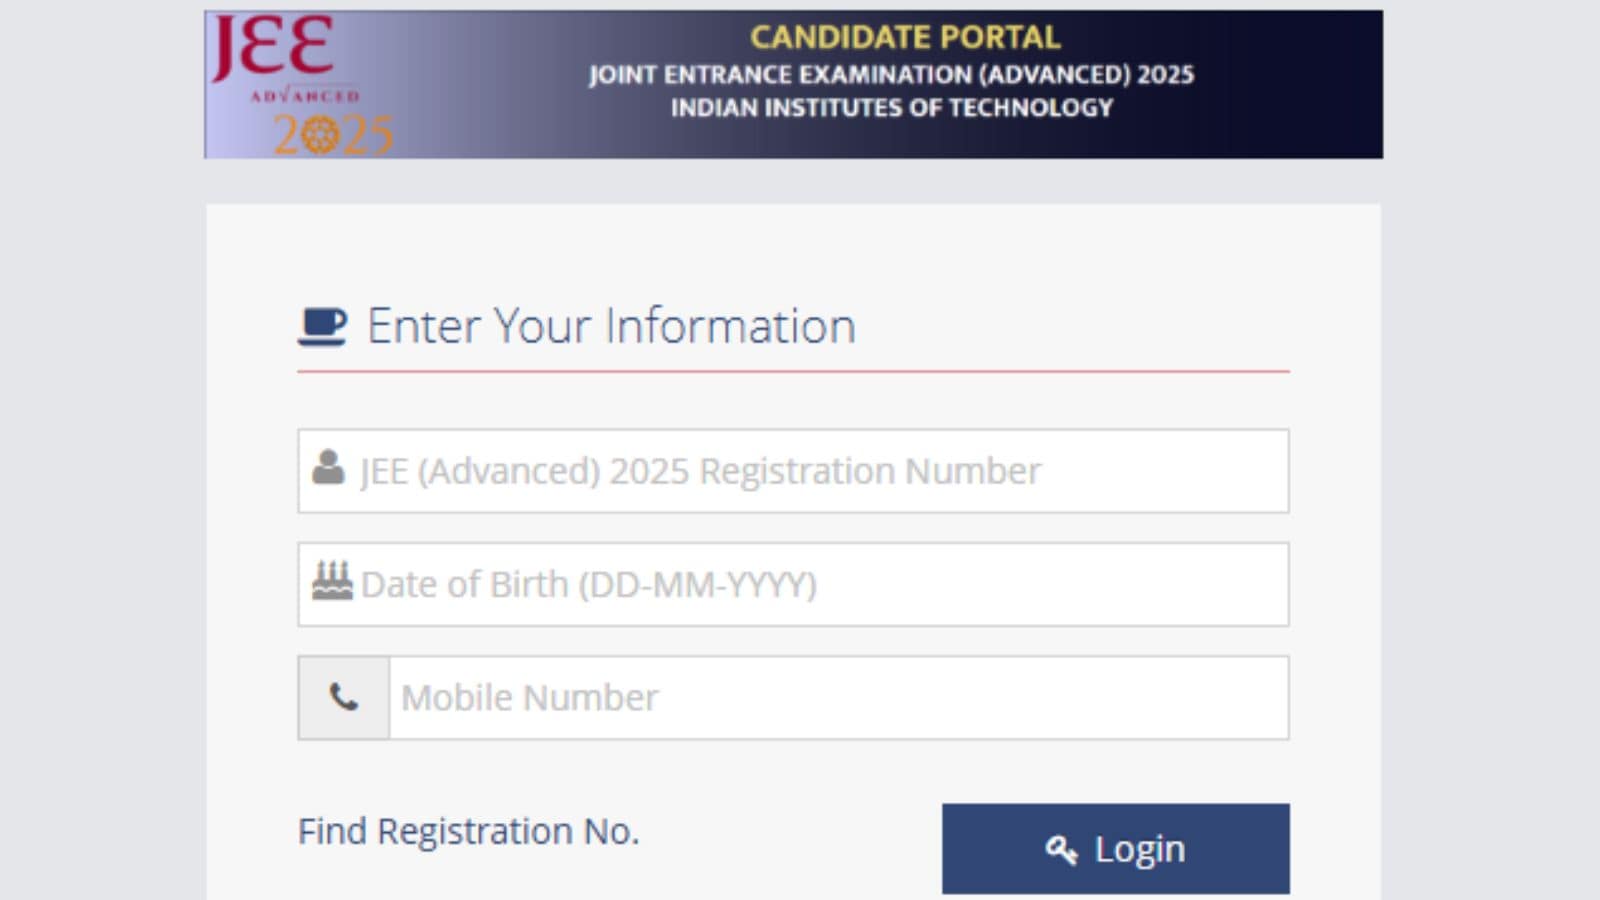
Task: Click the coffee cup icon beside the heading
Action: (322, 325)
